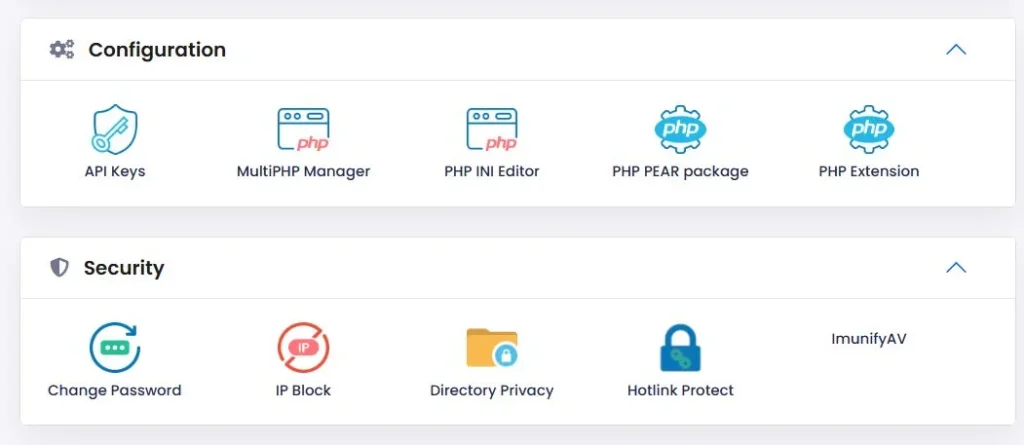Collapse the Configuration section chevron
Viewport: 1024px width, 445px height.
(x=956, y=49)
